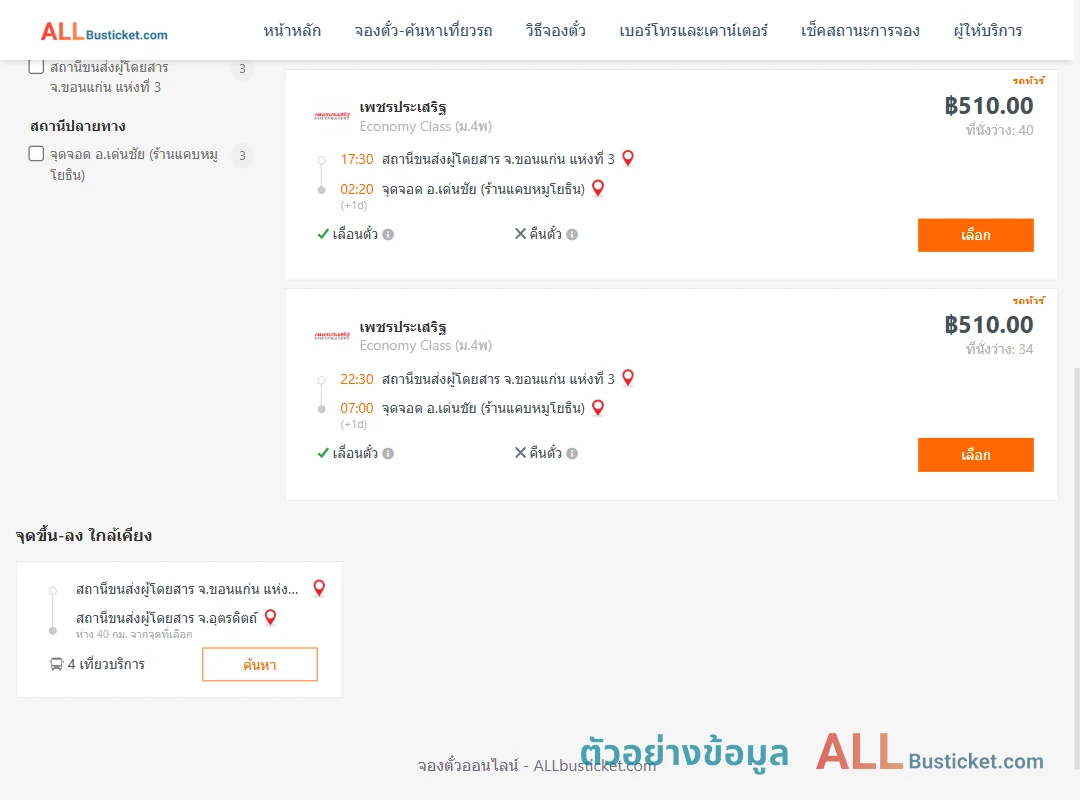Show reschedule info icon on 22:30 trip
Screen dimensions: 1080x800
(388, 453)
